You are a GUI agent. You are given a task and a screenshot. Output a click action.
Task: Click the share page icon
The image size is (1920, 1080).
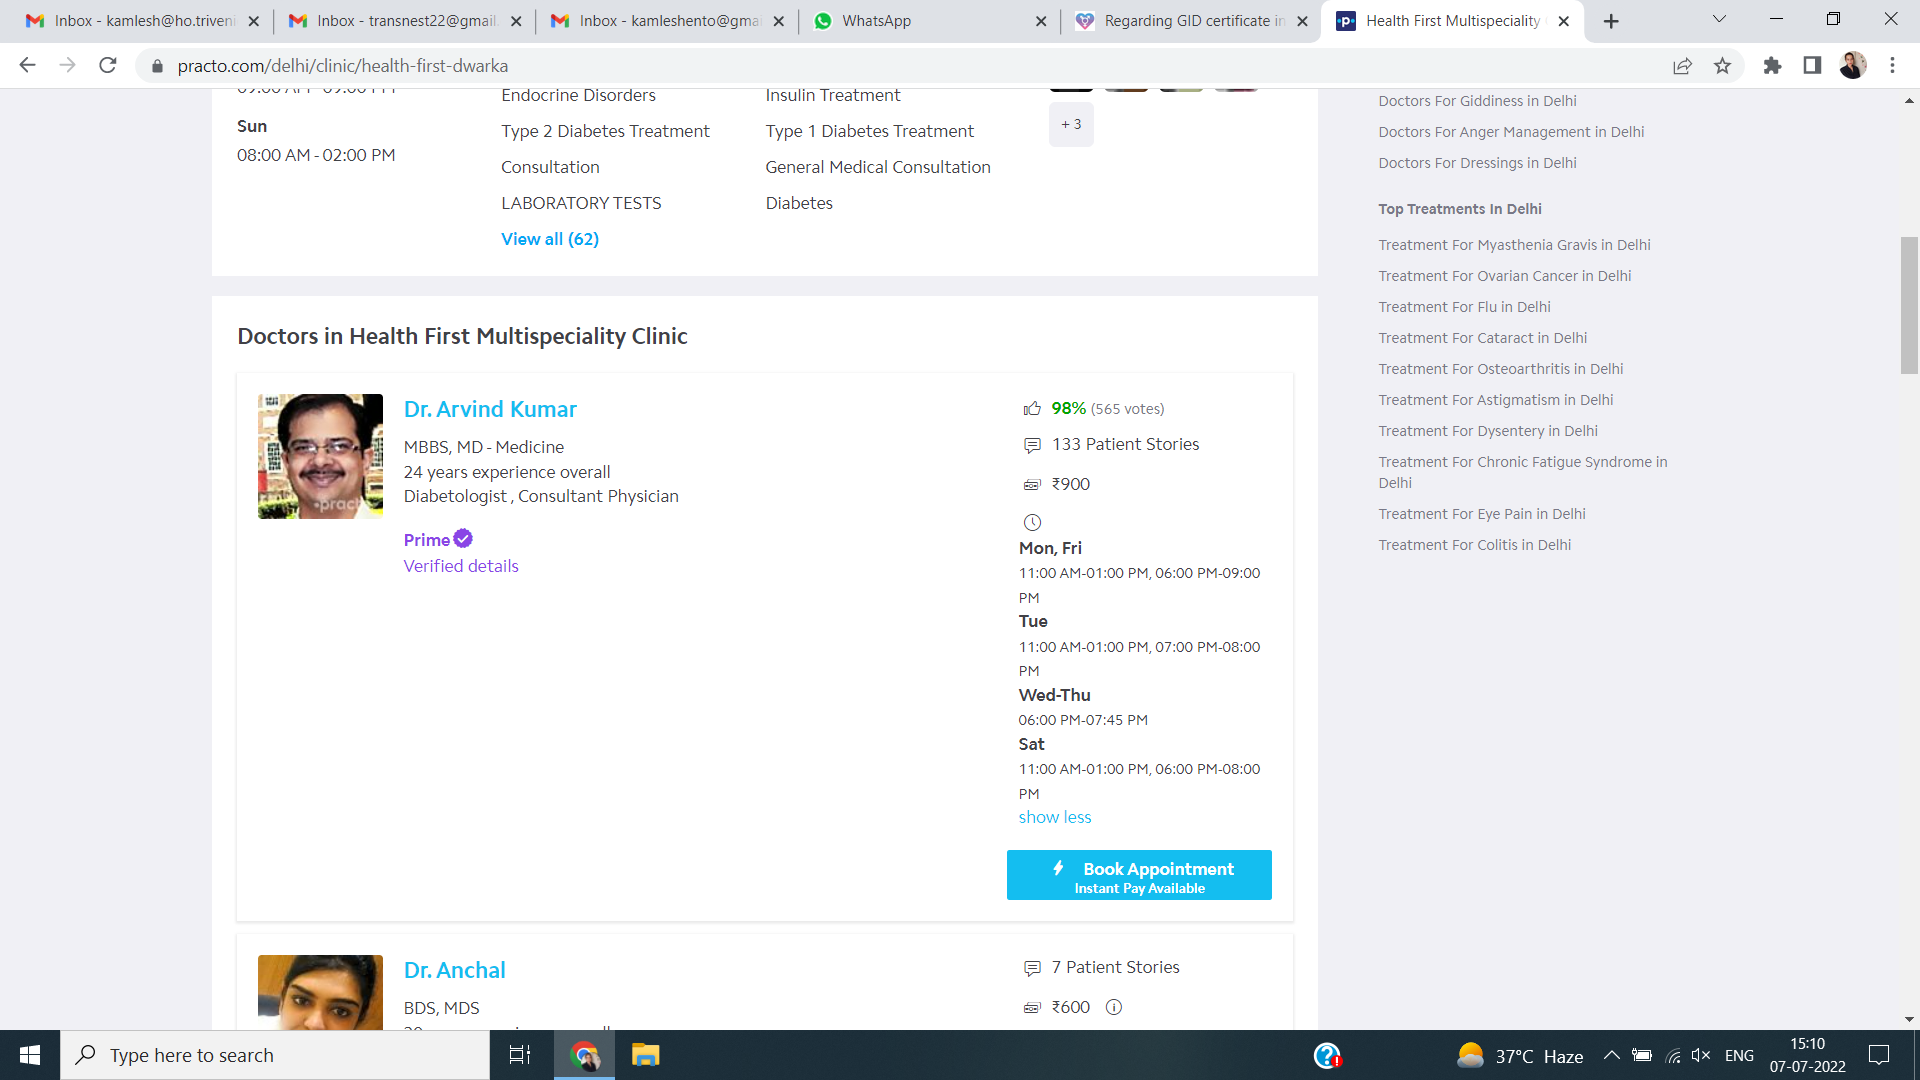click(1682, 66)
